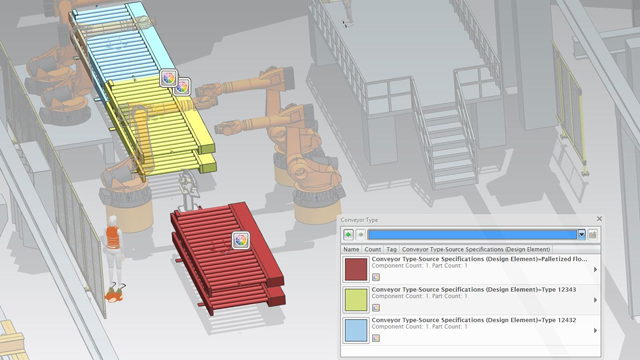Click the green back arrow in the Conveyor Type panel
Image resolution: width=640 pixels, height=360 pixels.
(x=348, y=235)
